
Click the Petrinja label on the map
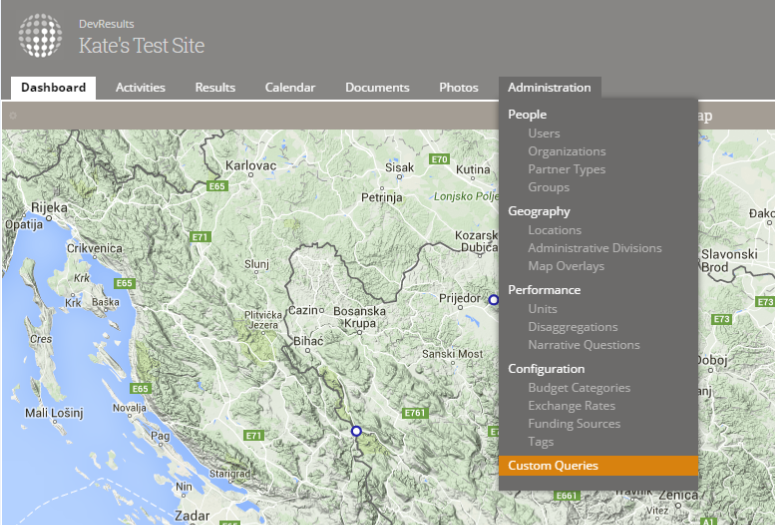point(382,198)
